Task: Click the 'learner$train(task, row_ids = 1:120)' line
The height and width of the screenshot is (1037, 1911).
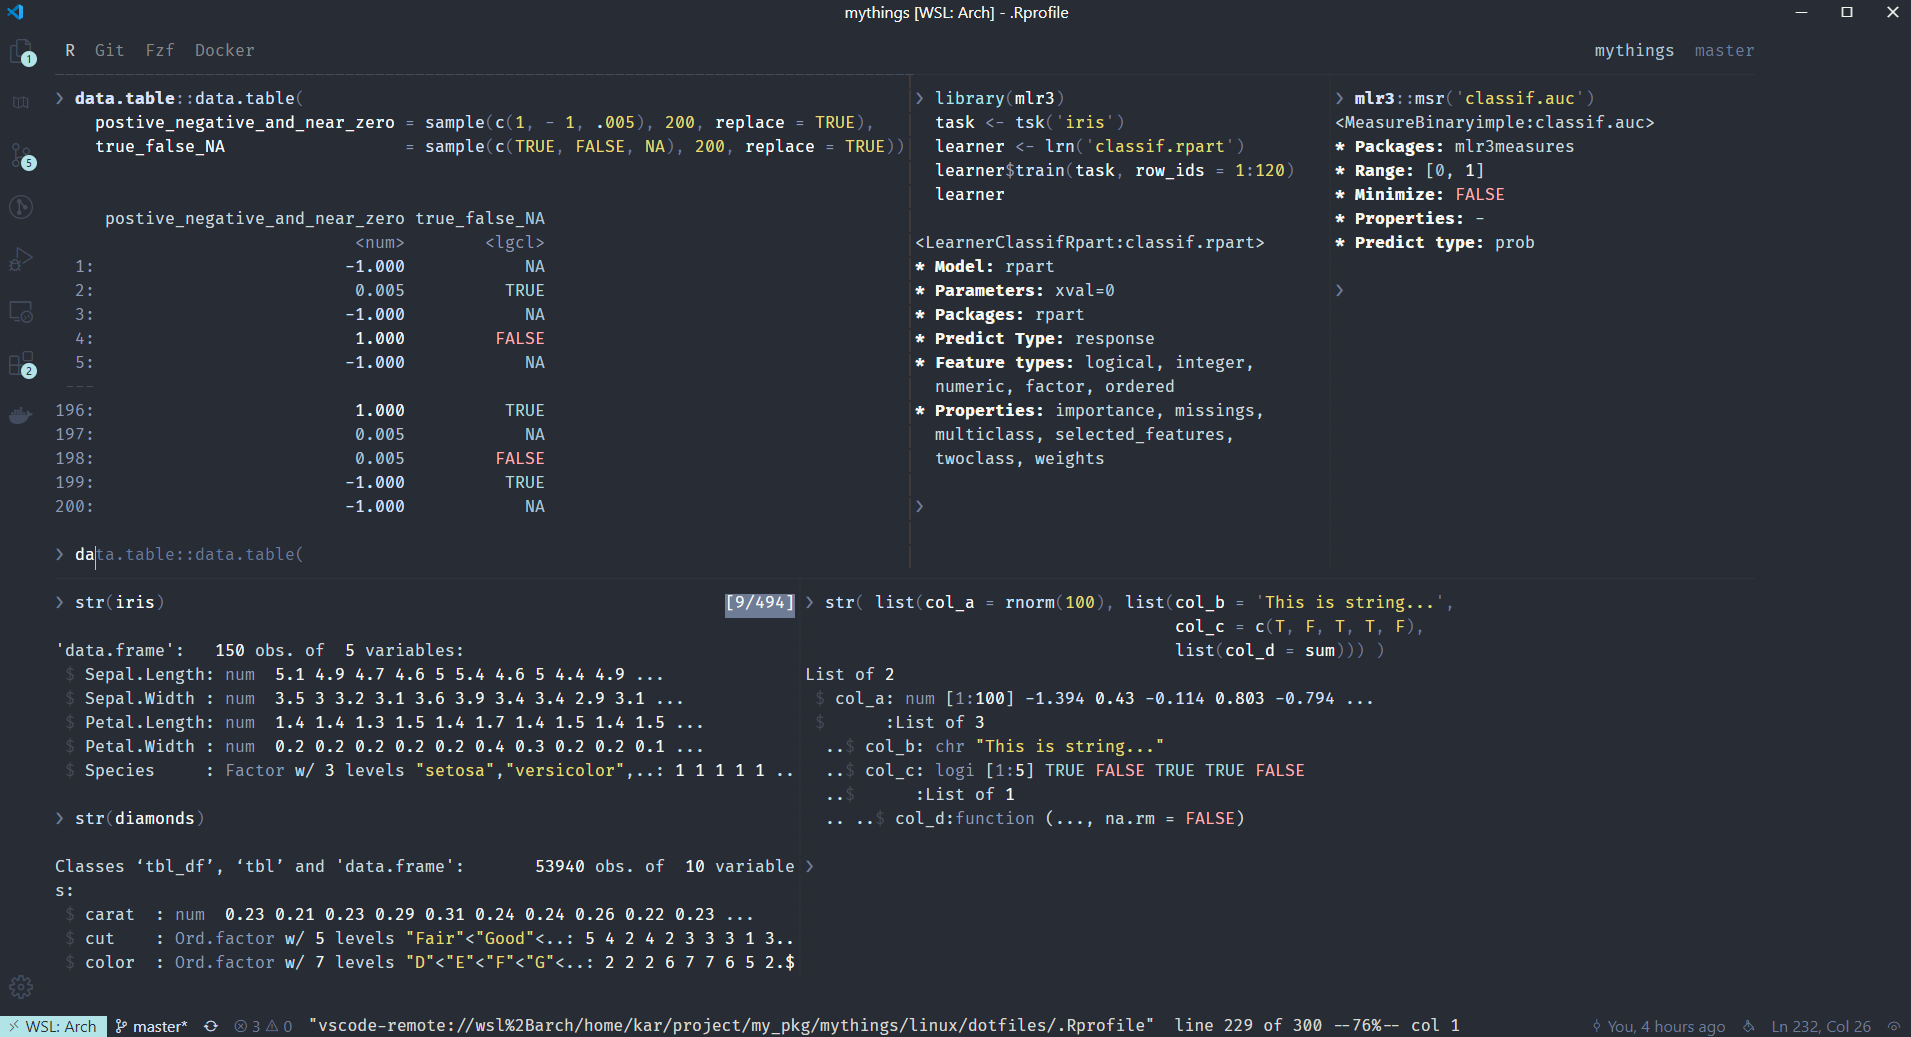Action: (x=1115, y=170)
